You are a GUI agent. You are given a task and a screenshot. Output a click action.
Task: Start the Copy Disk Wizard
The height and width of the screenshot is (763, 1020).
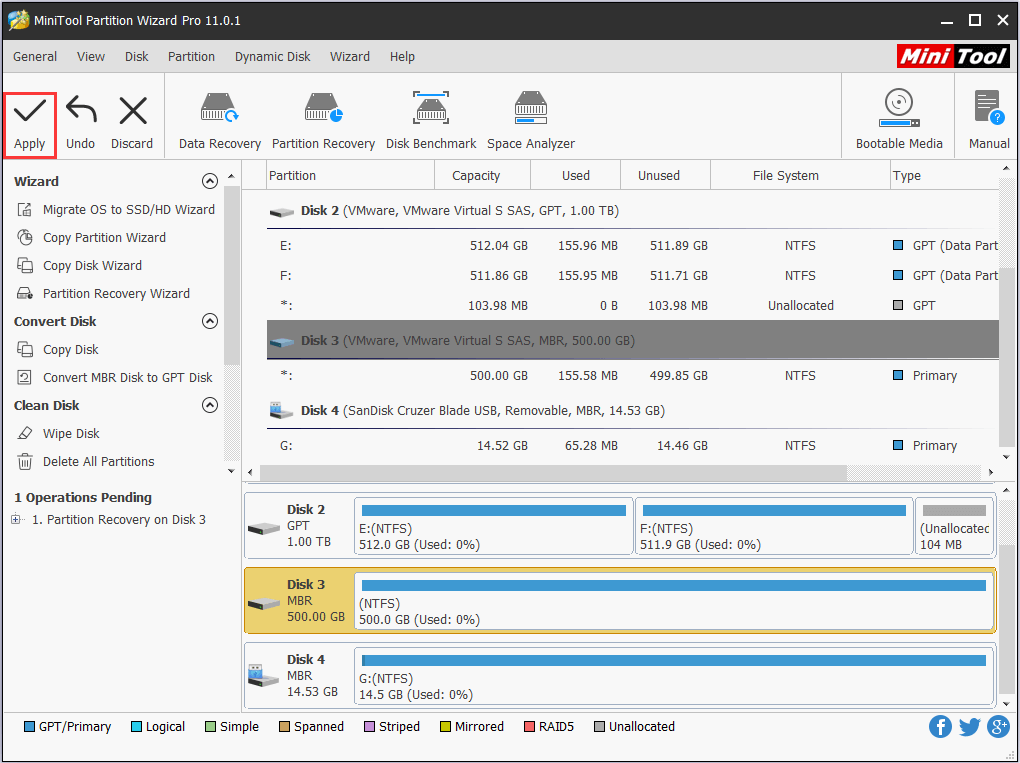pos(92,265)
